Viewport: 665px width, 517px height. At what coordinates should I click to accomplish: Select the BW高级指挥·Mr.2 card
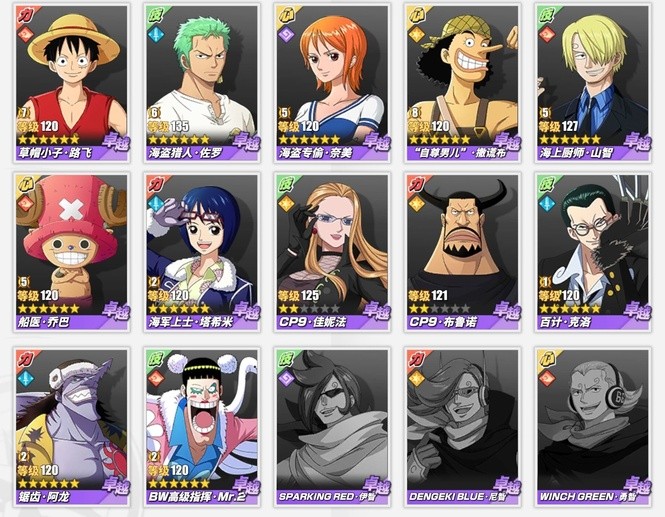coord(202,427)
